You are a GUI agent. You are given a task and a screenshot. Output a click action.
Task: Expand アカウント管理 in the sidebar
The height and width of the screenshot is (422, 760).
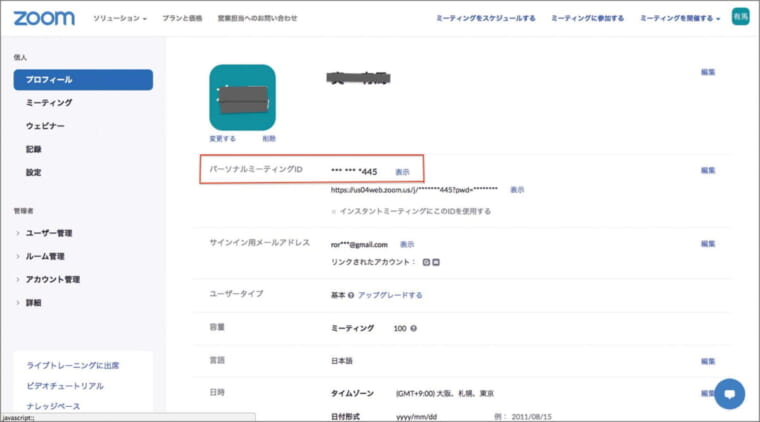53,279
